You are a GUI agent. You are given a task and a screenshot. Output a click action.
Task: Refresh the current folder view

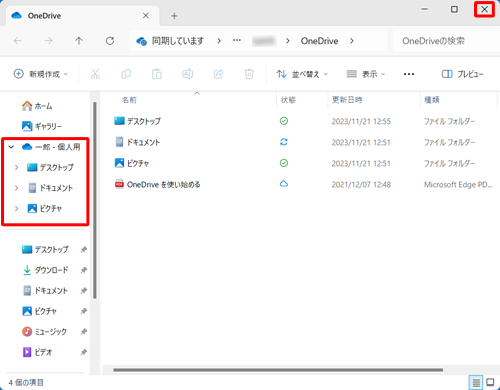(110, 41)
